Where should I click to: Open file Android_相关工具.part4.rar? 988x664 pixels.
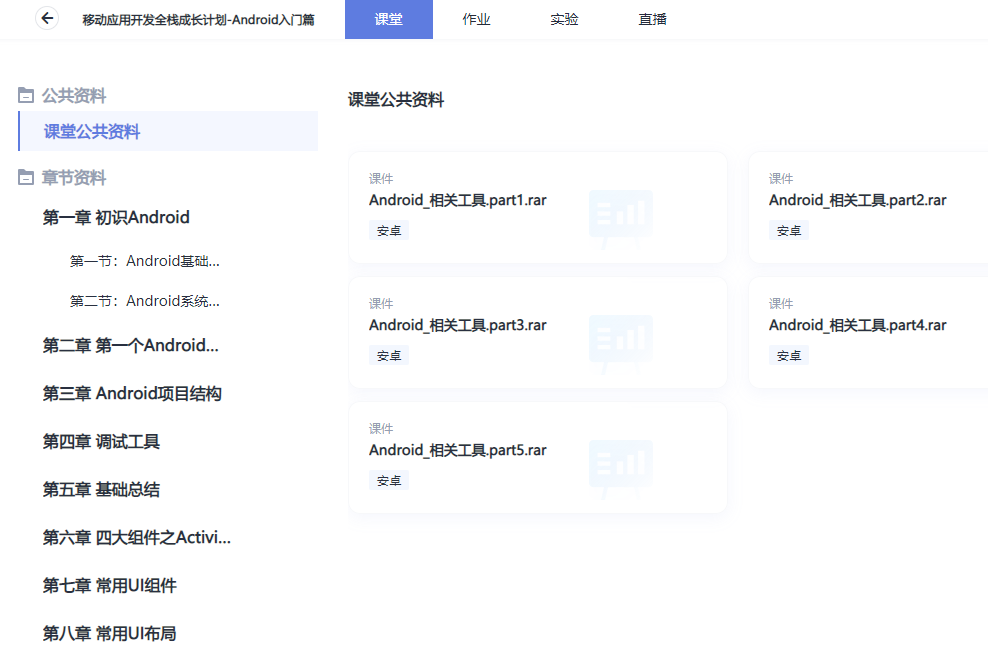tap(858, 325)
